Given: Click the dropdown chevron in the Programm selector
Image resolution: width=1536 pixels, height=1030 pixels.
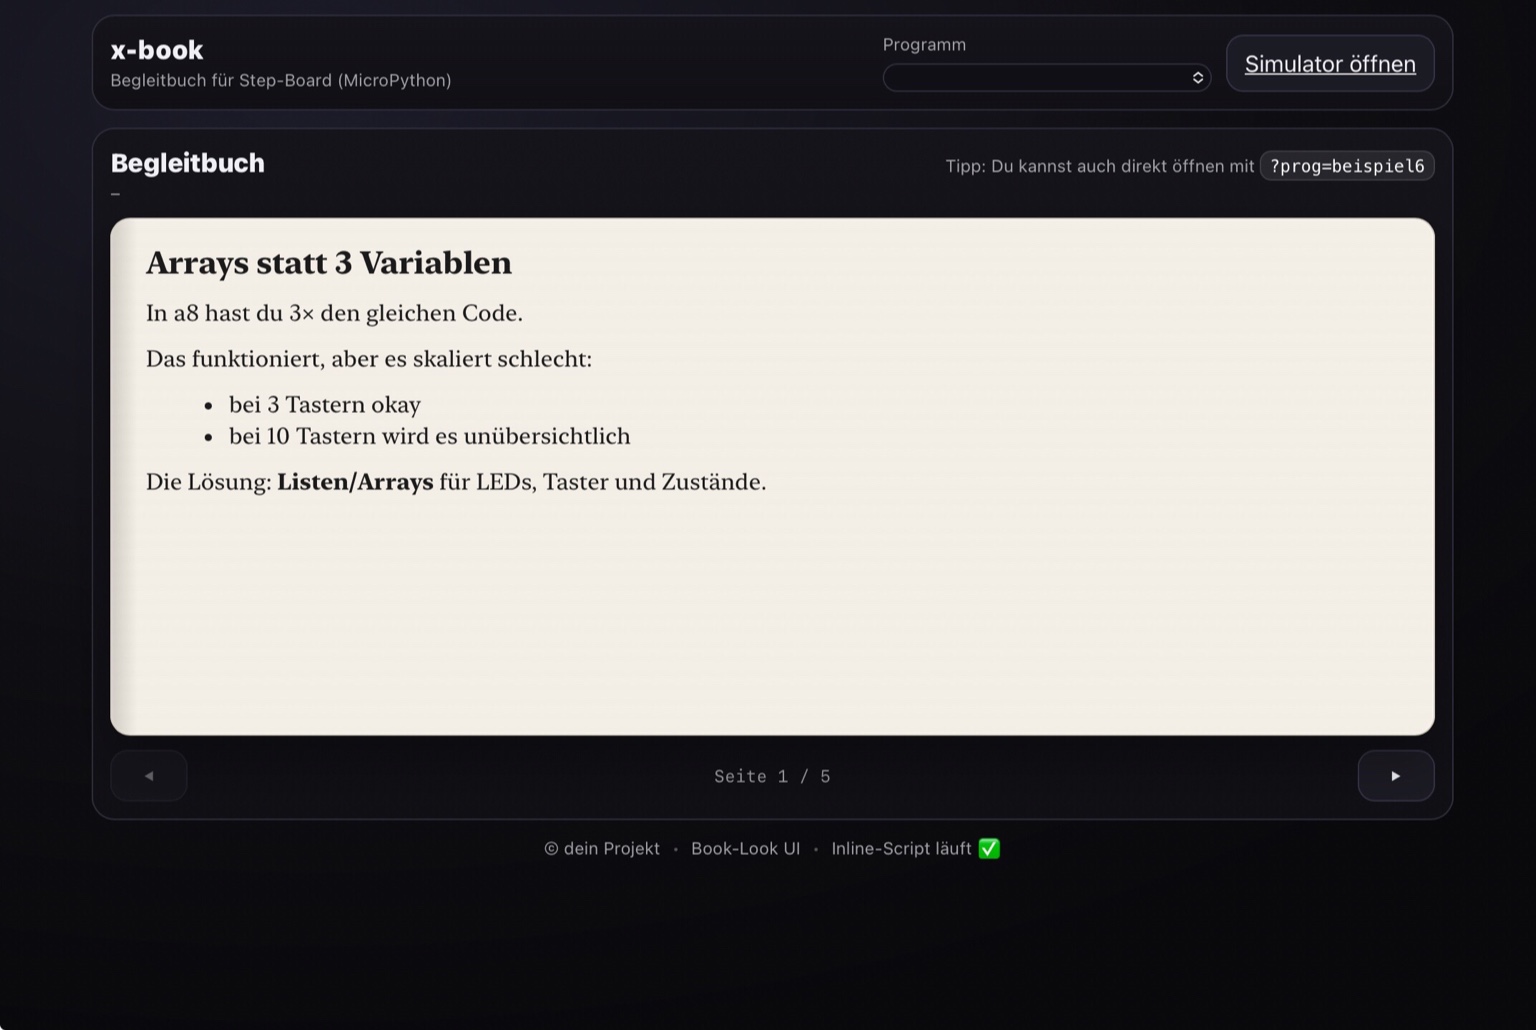Looking at the screenshot, I should (x=1196, y=77).
